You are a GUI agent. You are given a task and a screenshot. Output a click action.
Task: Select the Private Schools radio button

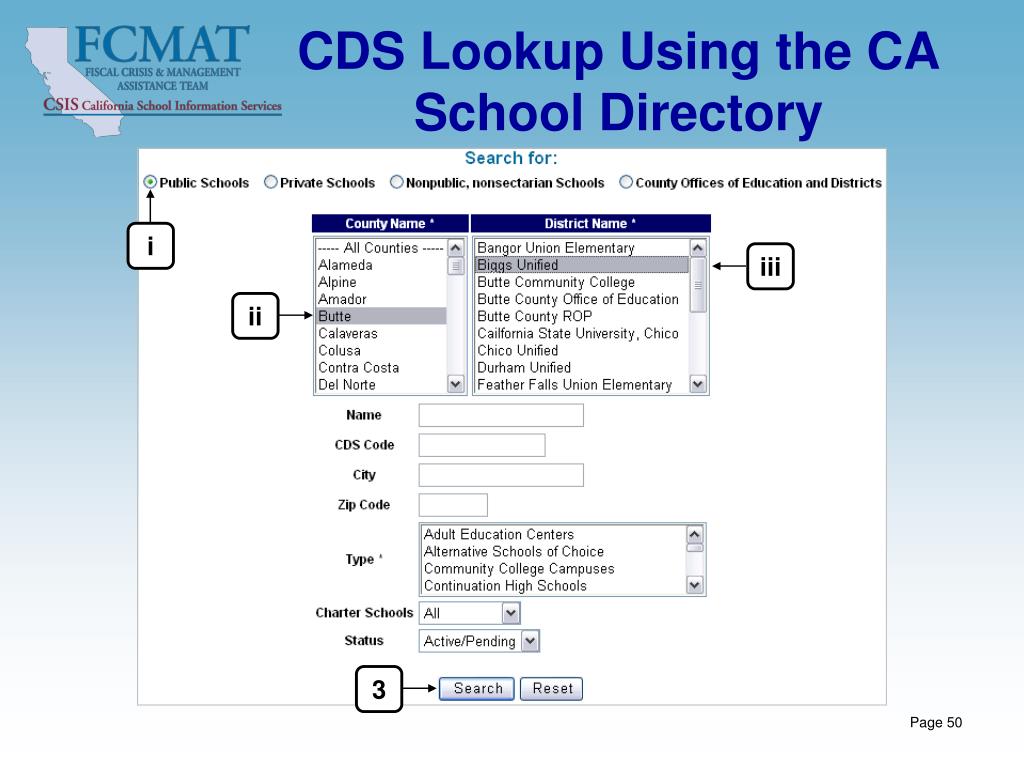(x=270, y=182)
